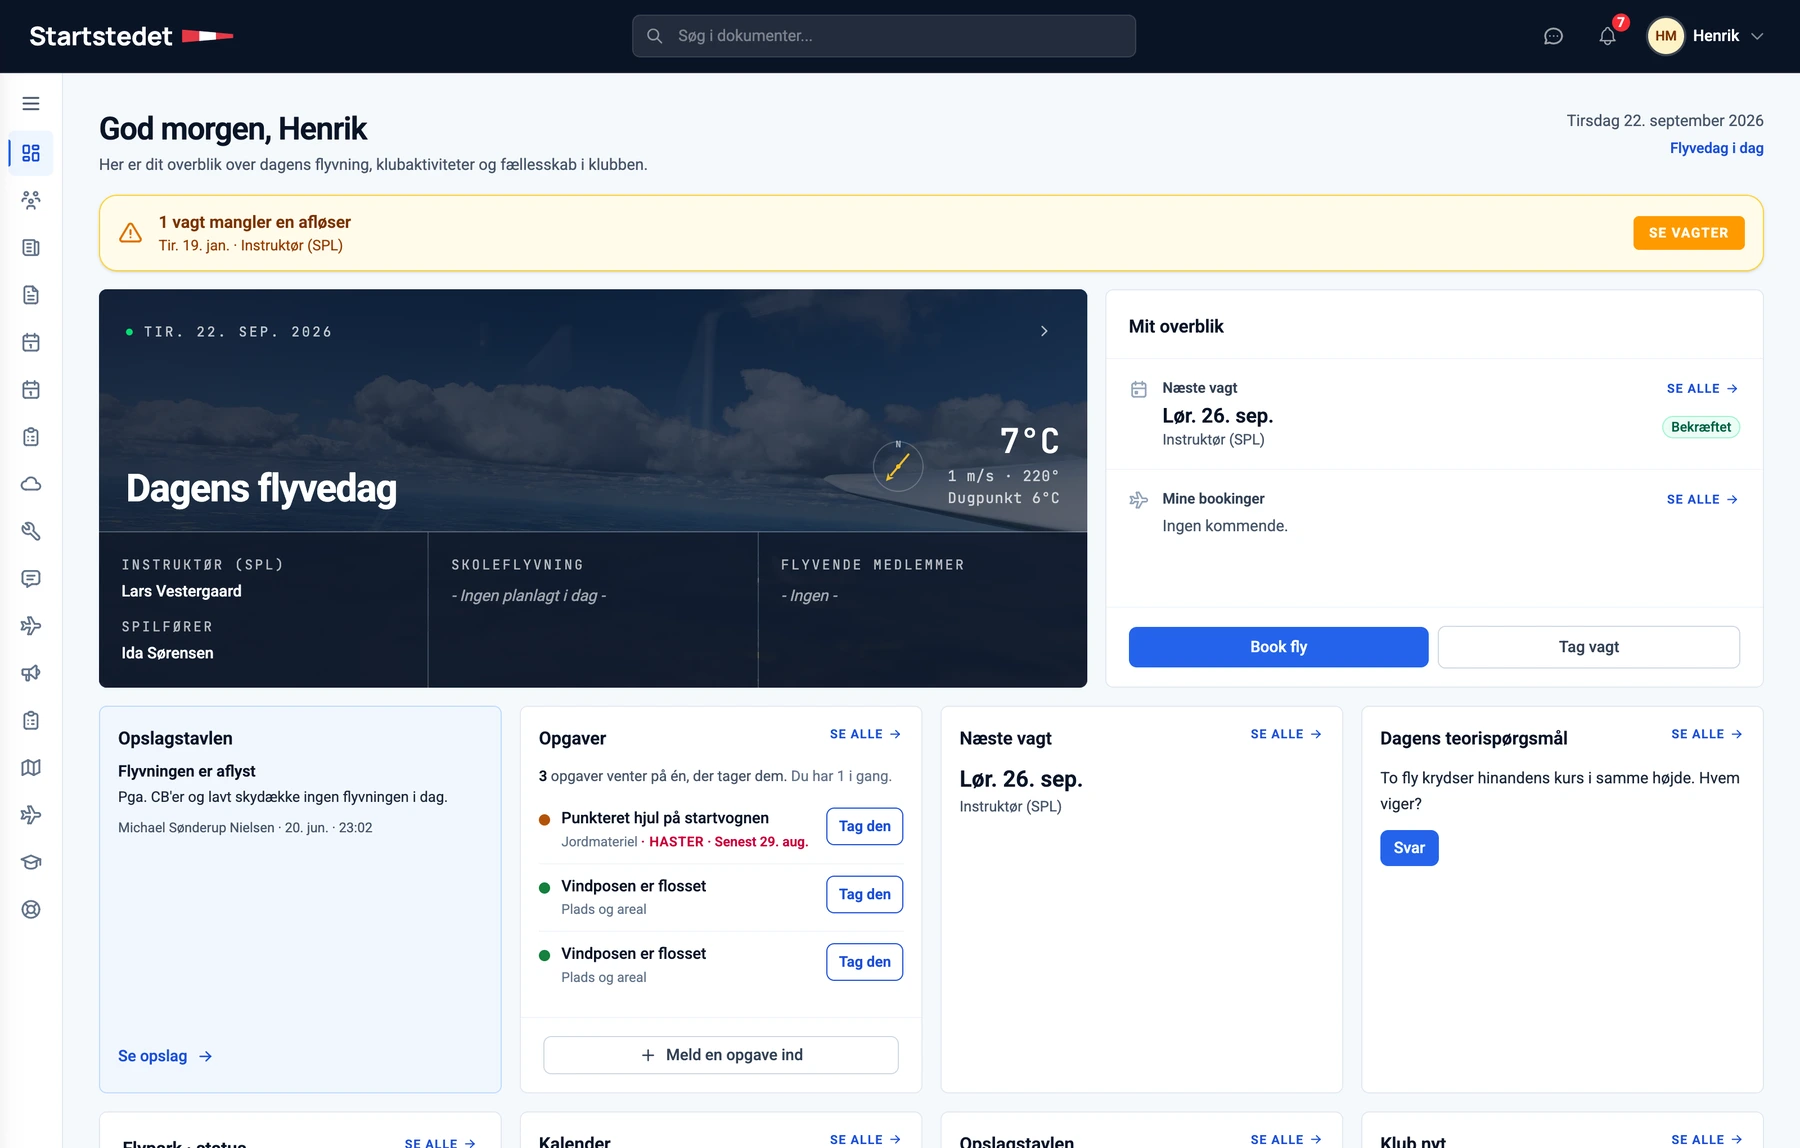
Task: Click the cloud weather icon in the sidebar
Action: coord(31,484)
